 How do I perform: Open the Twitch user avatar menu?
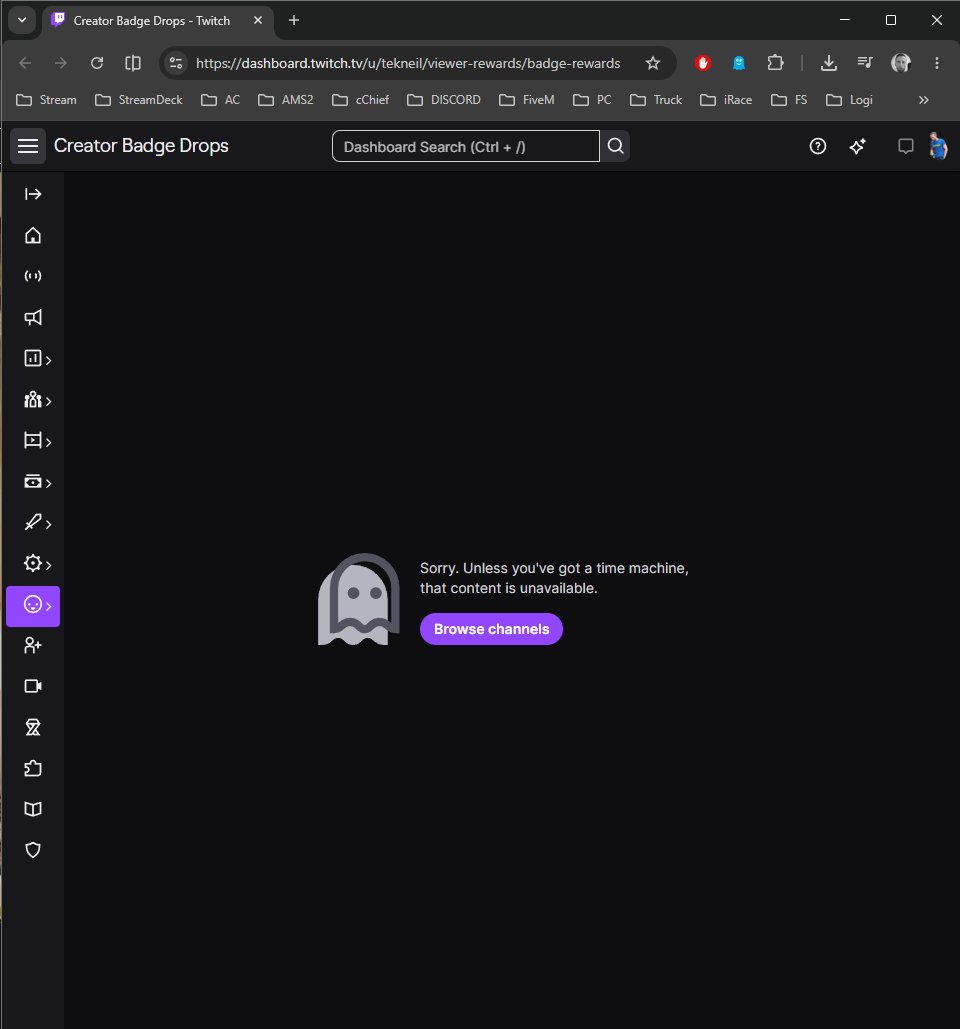(x=938, y=146)
